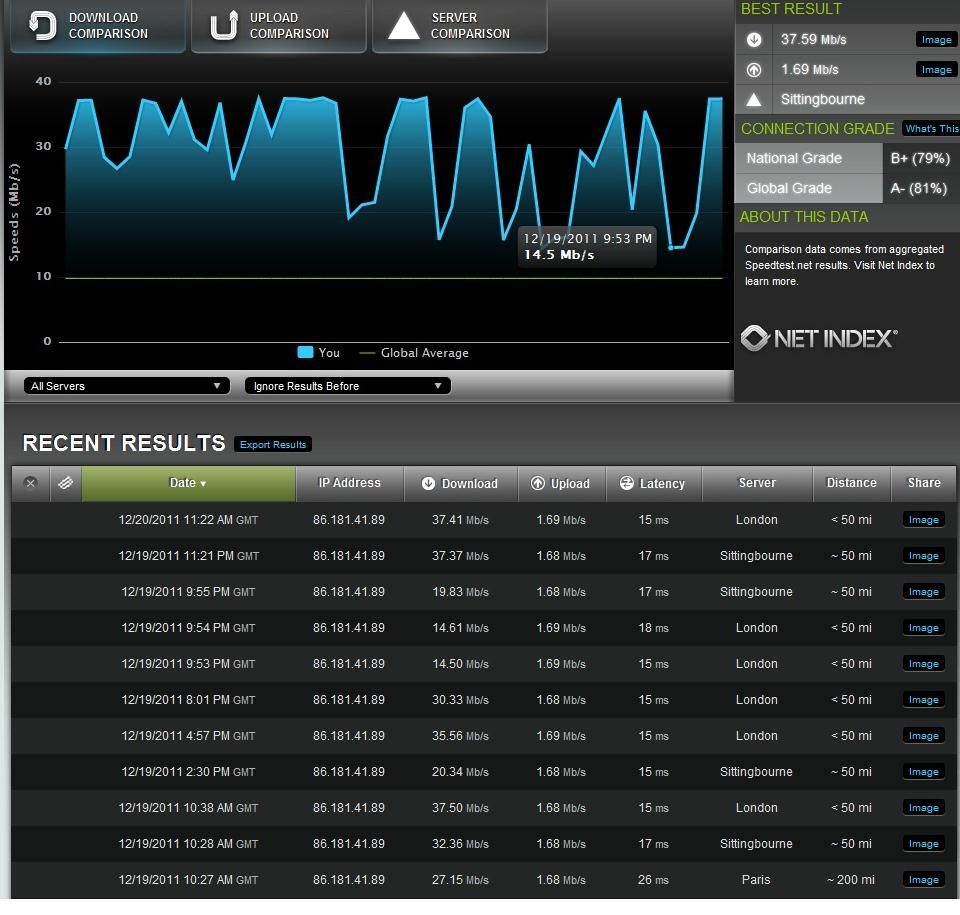Click the What's This link
This screenshot has height=915, width=960.
pyautogui.click(x=931, y=129)
